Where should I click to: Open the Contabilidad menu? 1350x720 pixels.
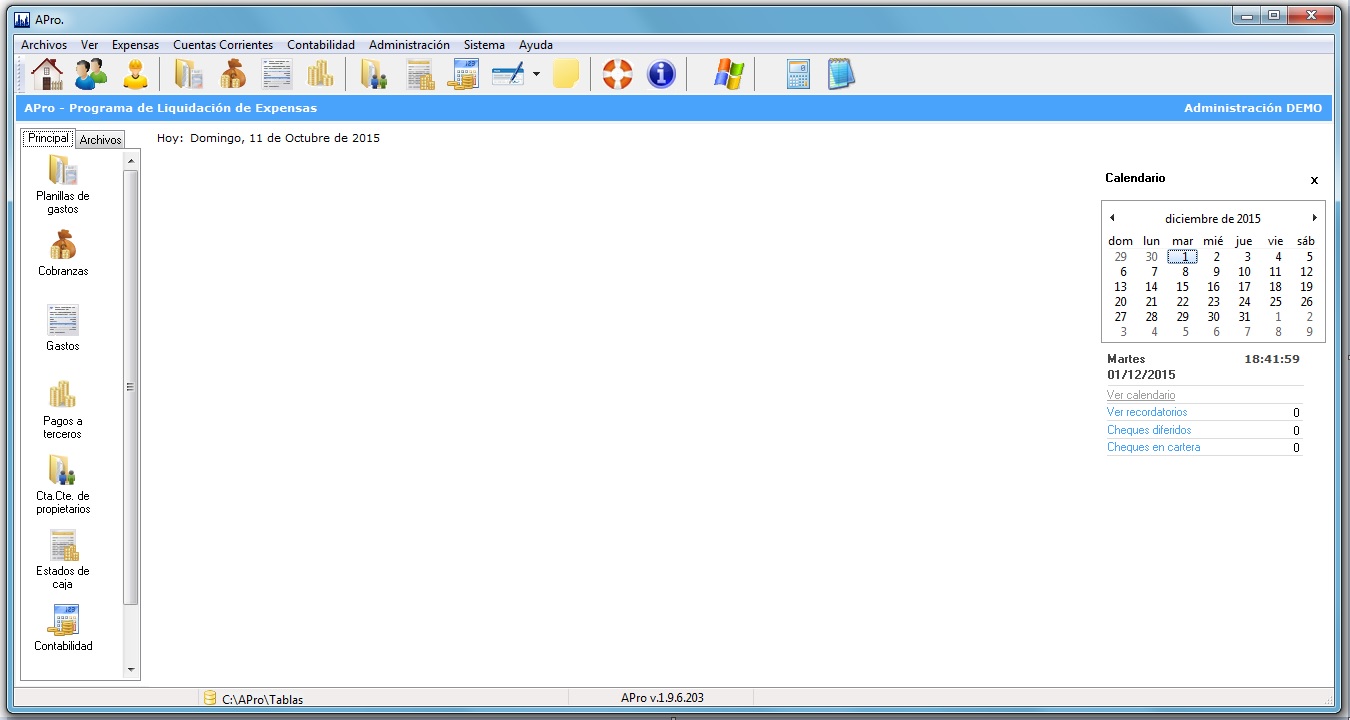tap(320, 45)
